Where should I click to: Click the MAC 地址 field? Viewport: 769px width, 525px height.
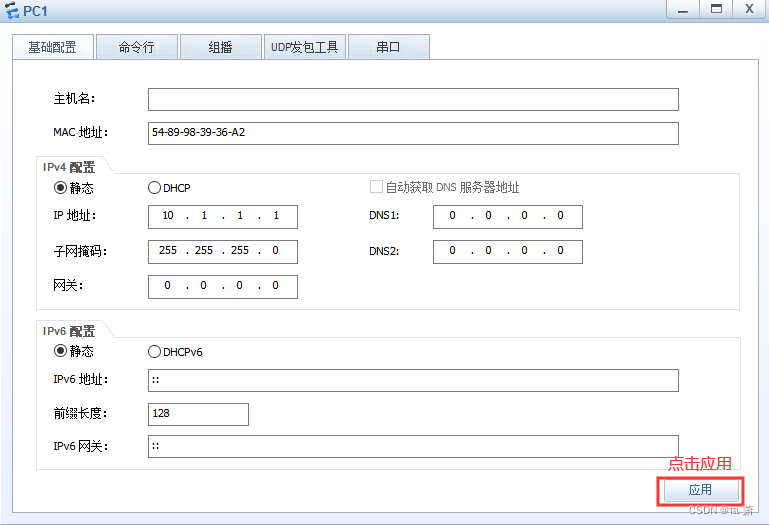413,133
